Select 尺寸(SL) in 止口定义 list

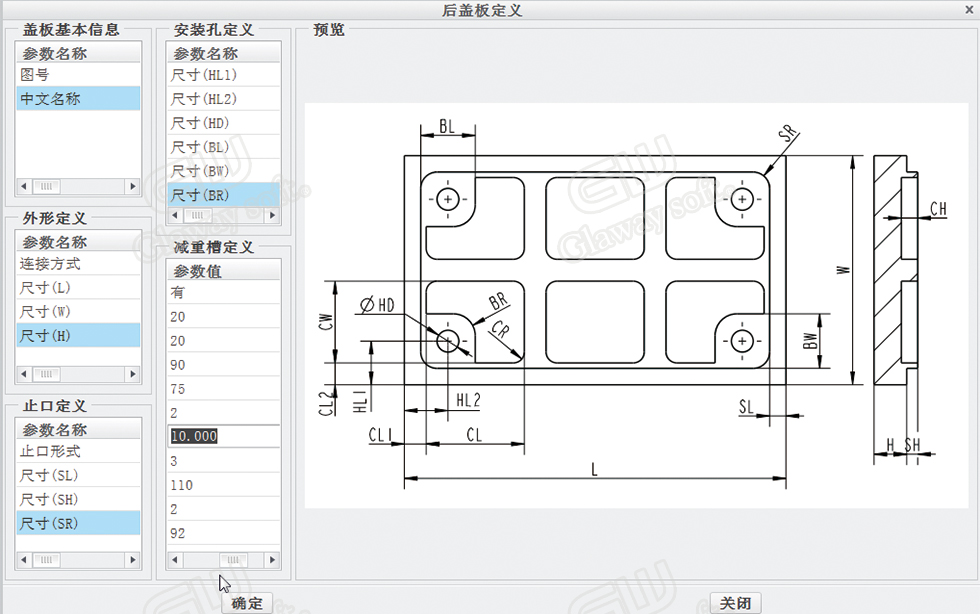click(79, 475)
